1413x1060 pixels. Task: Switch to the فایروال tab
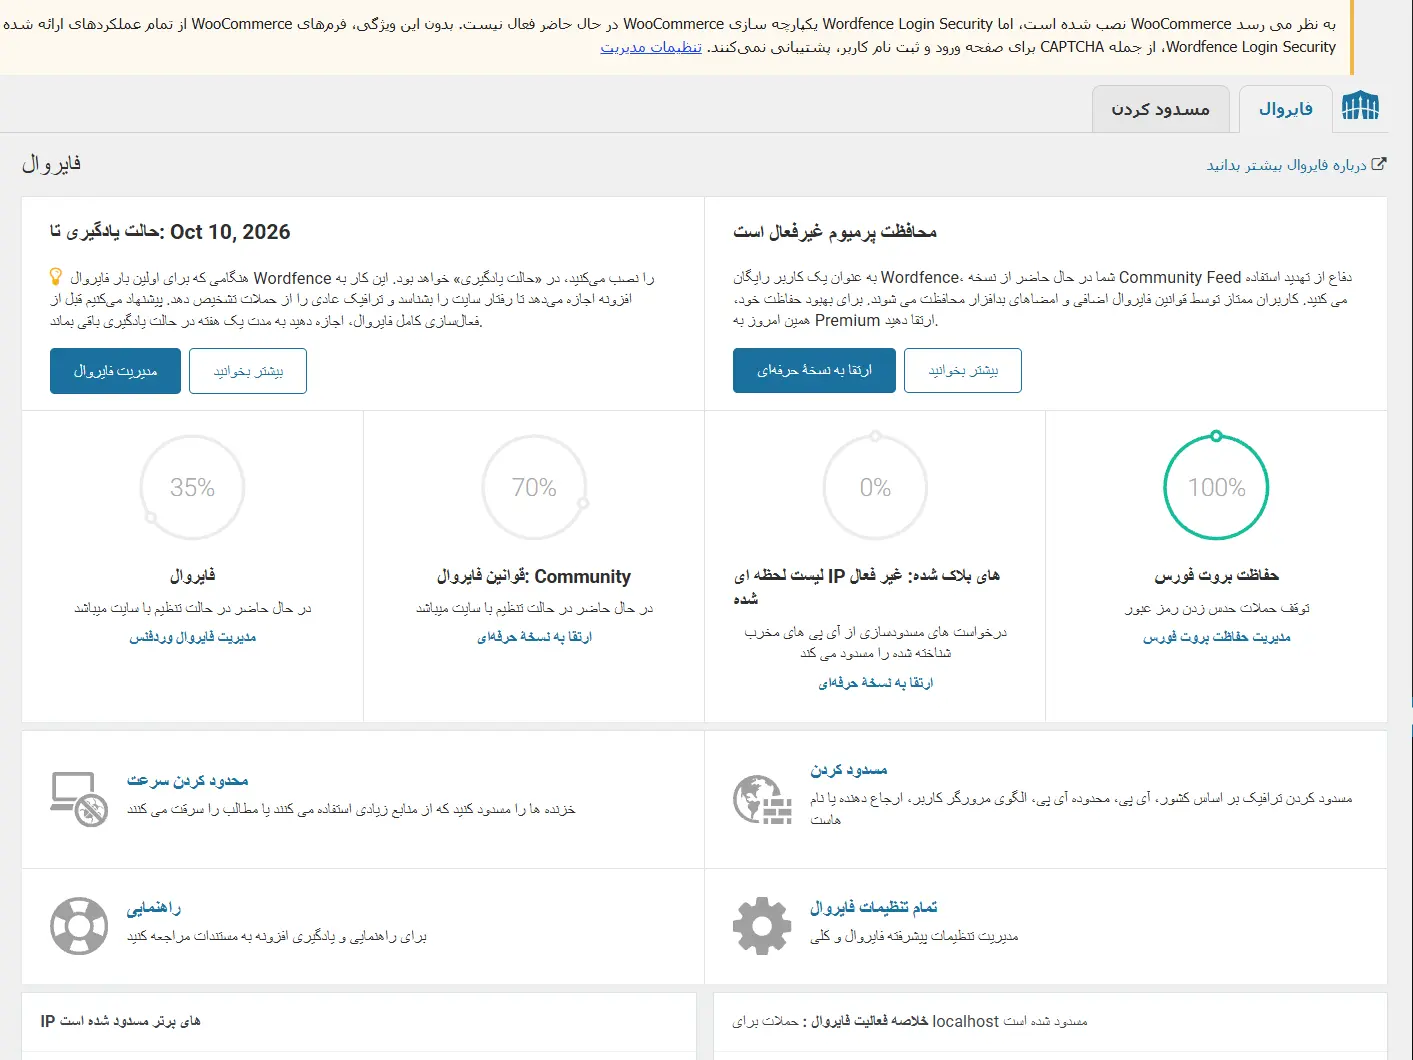[1286, 109]
